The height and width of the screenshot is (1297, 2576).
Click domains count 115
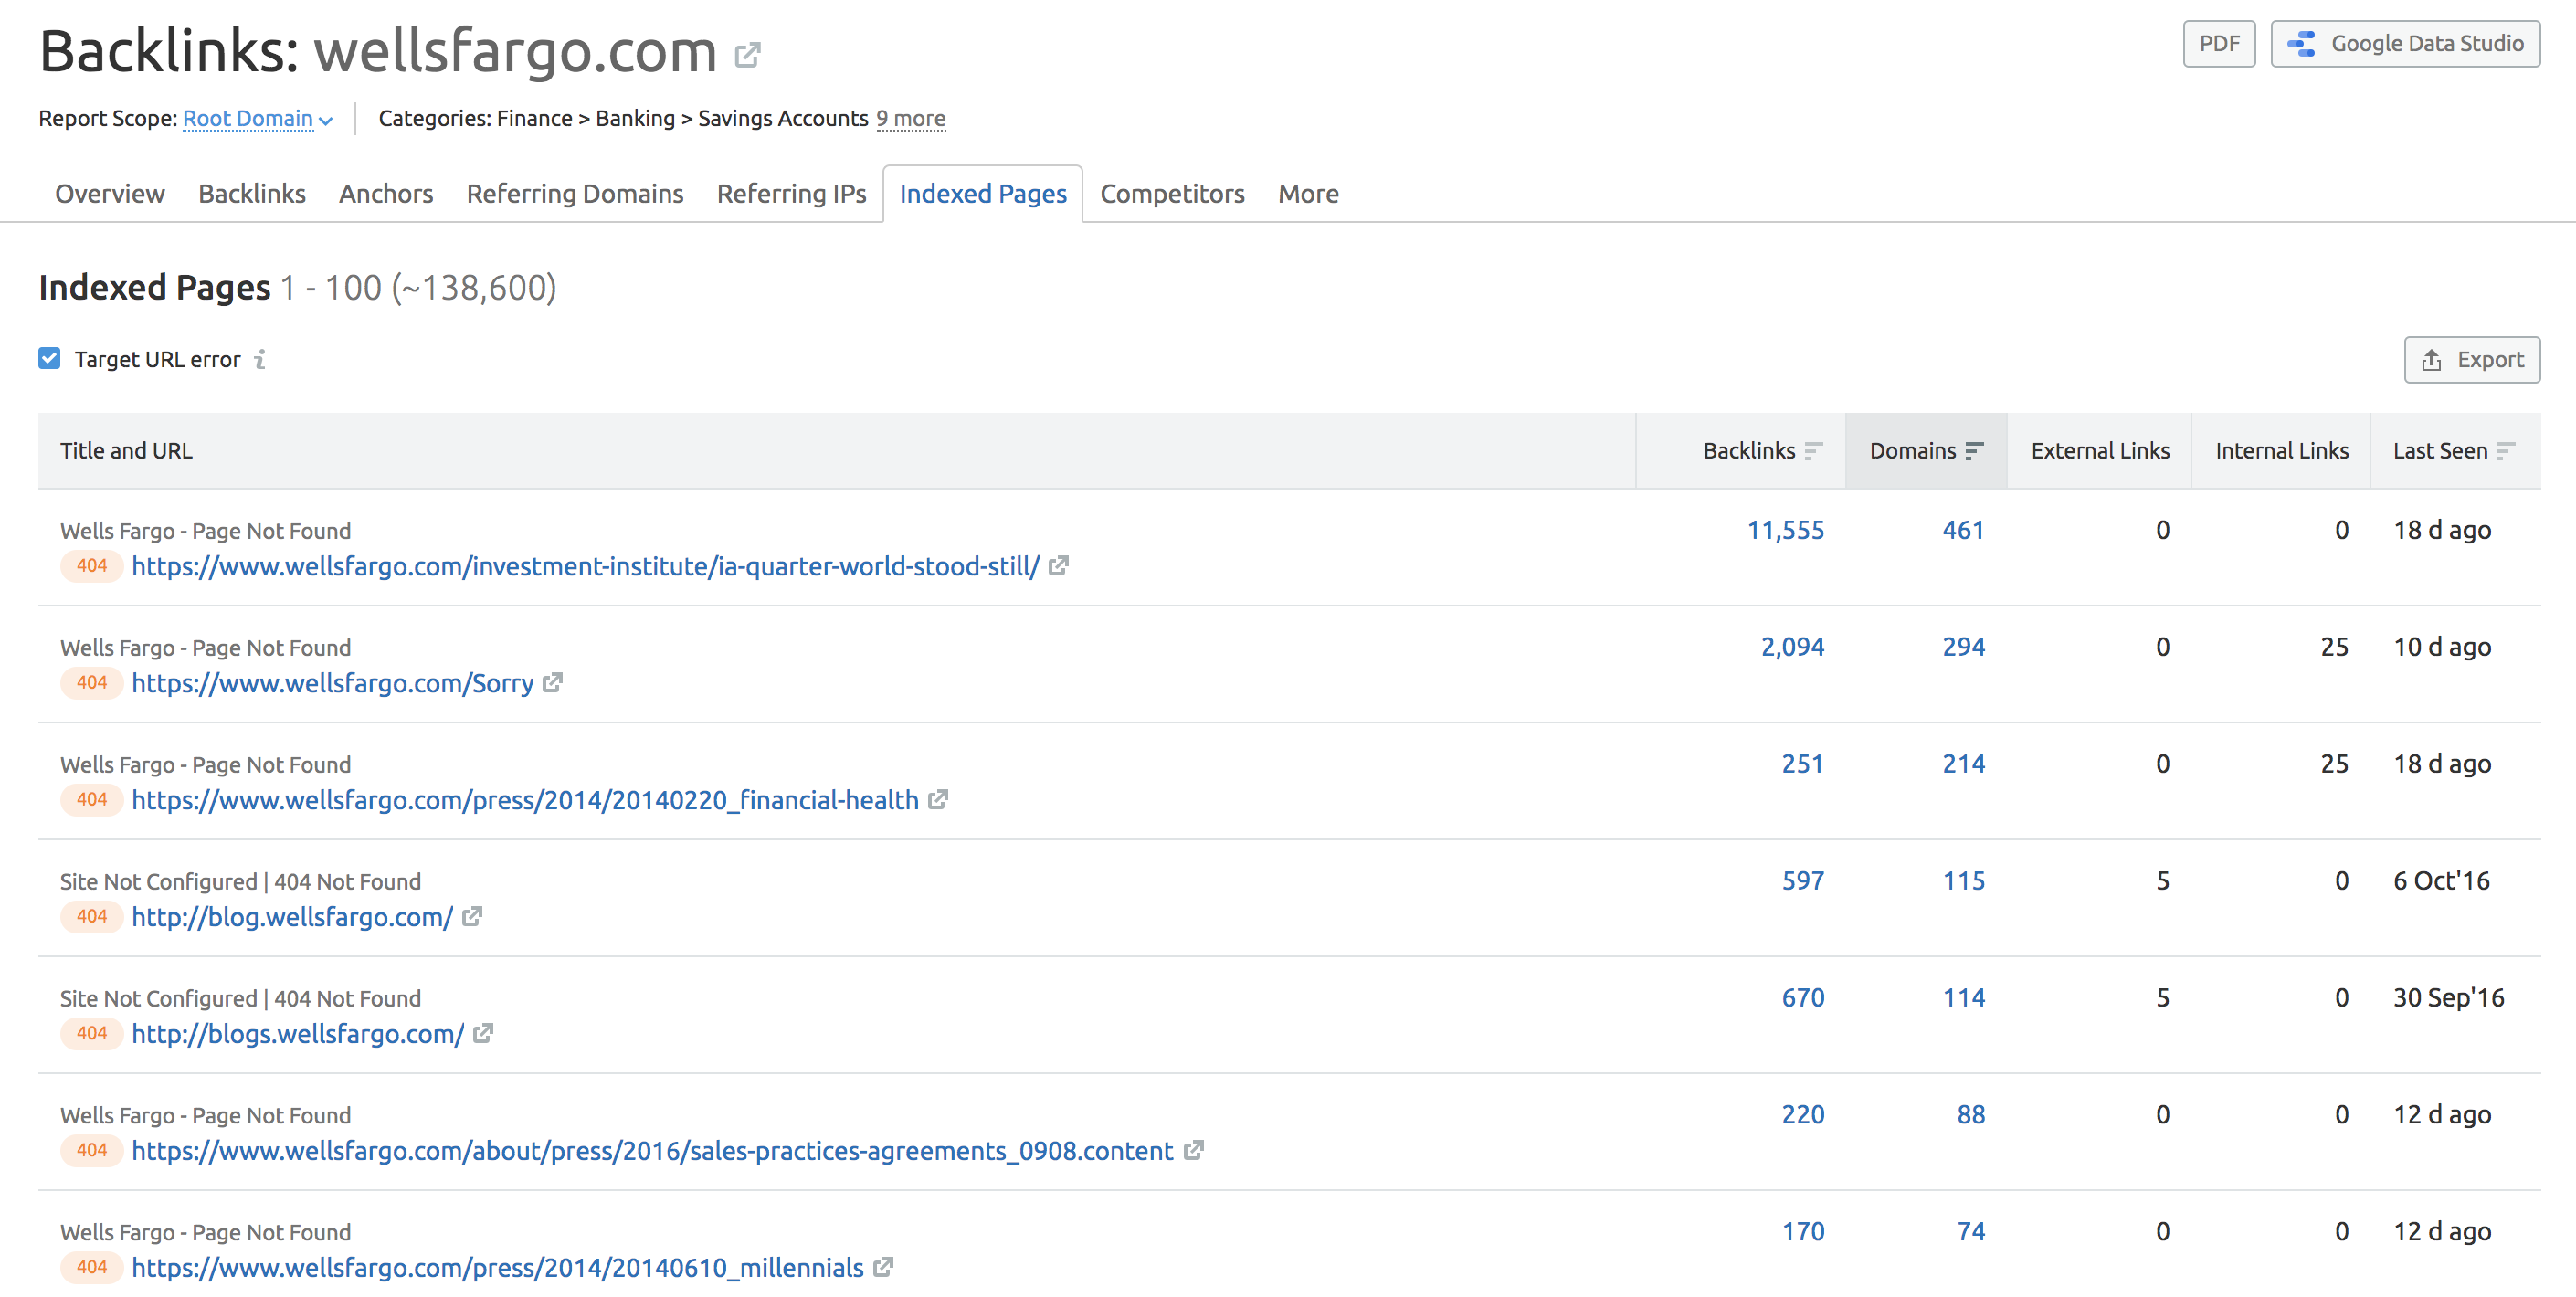coord(1963,881)
